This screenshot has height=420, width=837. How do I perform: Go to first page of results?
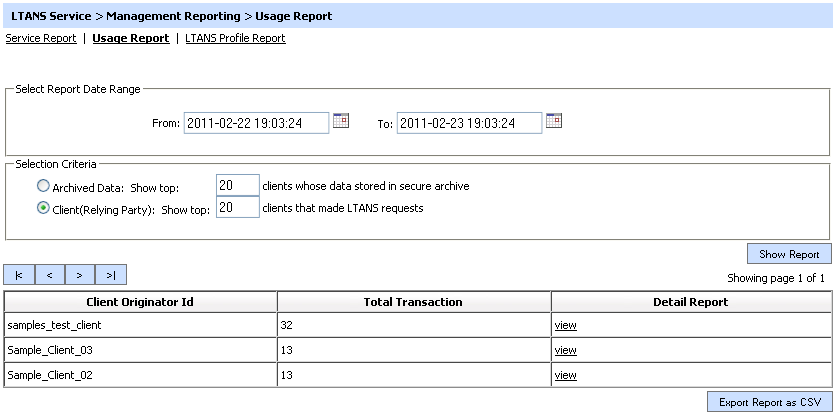19,275
